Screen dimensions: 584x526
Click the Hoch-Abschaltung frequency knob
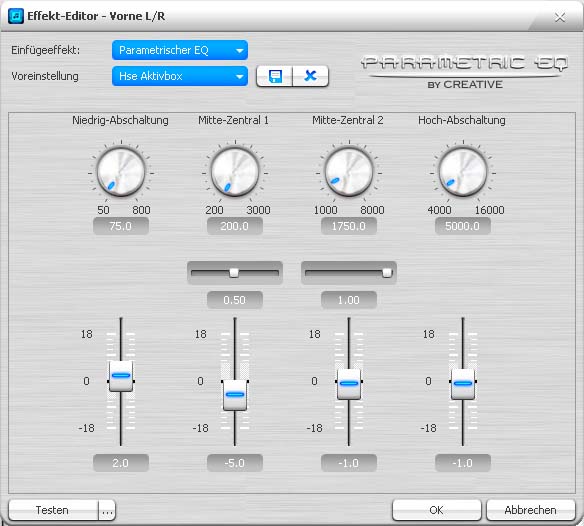[x=463, y=172]
